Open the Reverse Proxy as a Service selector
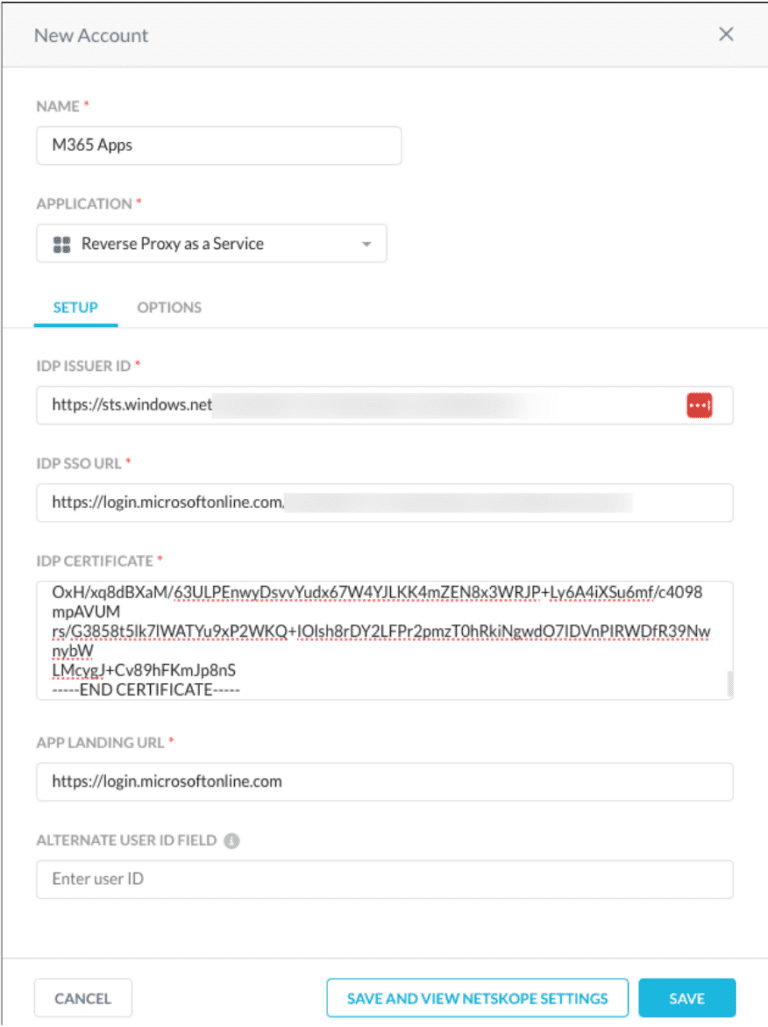This screenshot has height=1027, width=768. 211,243
